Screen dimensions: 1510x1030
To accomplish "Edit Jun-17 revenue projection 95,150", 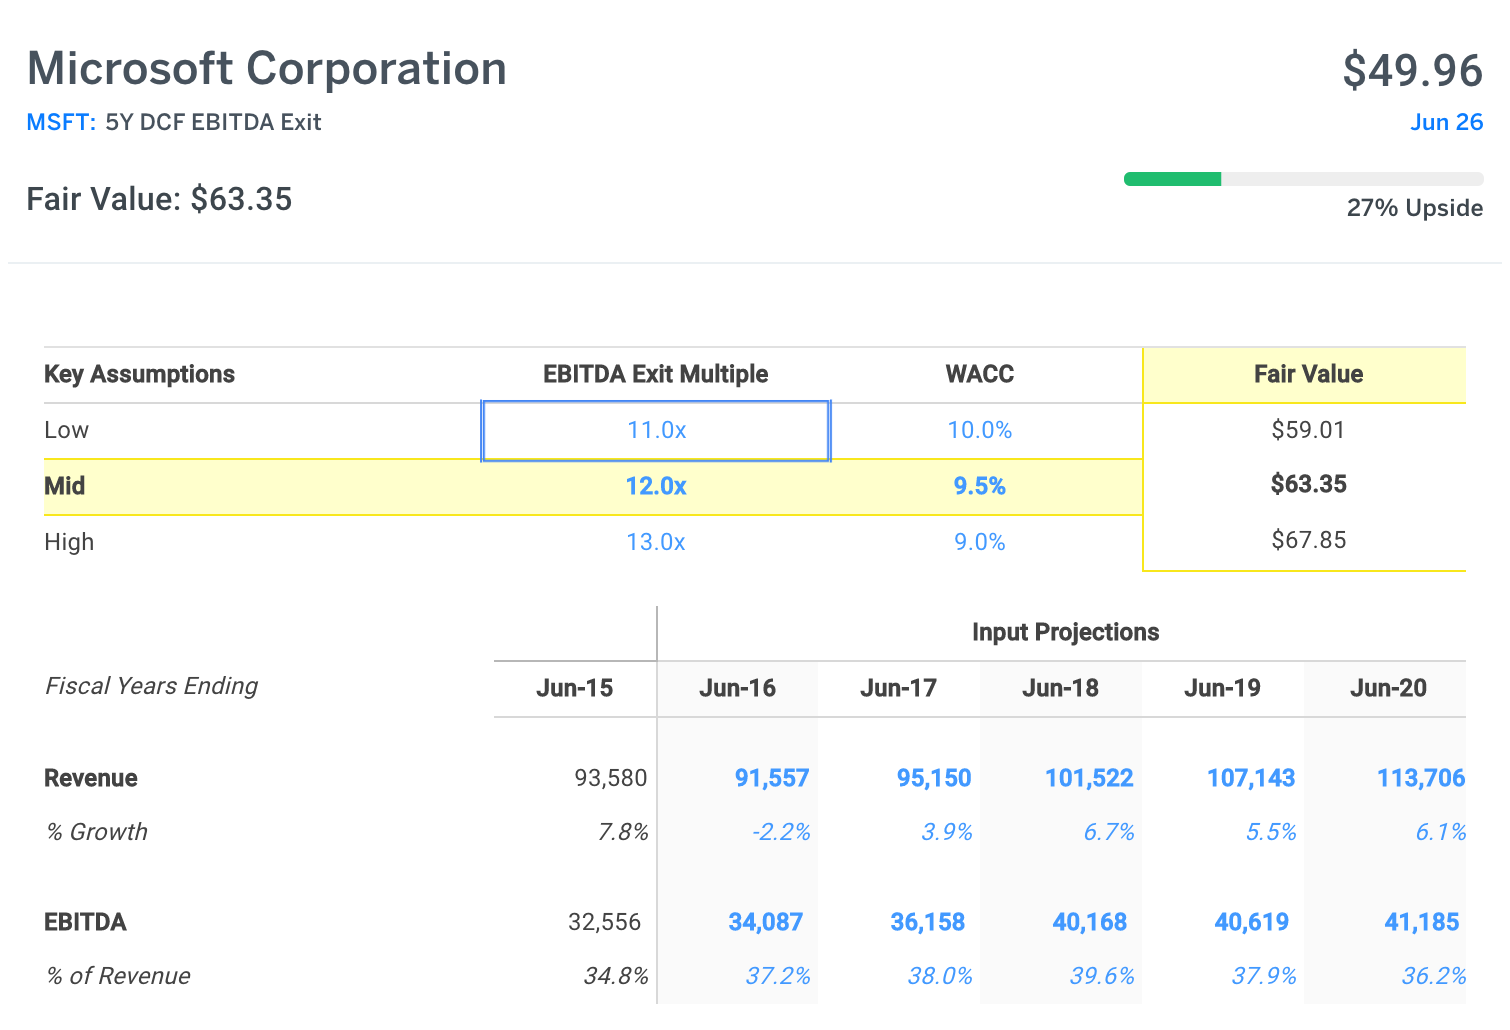I will tap(934, 779).
